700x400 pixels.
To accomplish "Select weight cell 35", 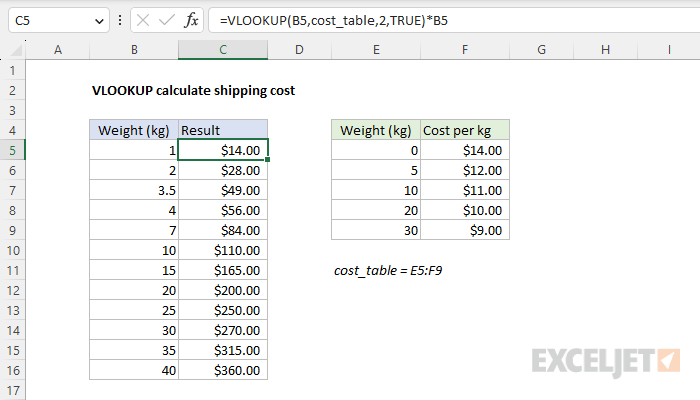I will click(134, 350).
